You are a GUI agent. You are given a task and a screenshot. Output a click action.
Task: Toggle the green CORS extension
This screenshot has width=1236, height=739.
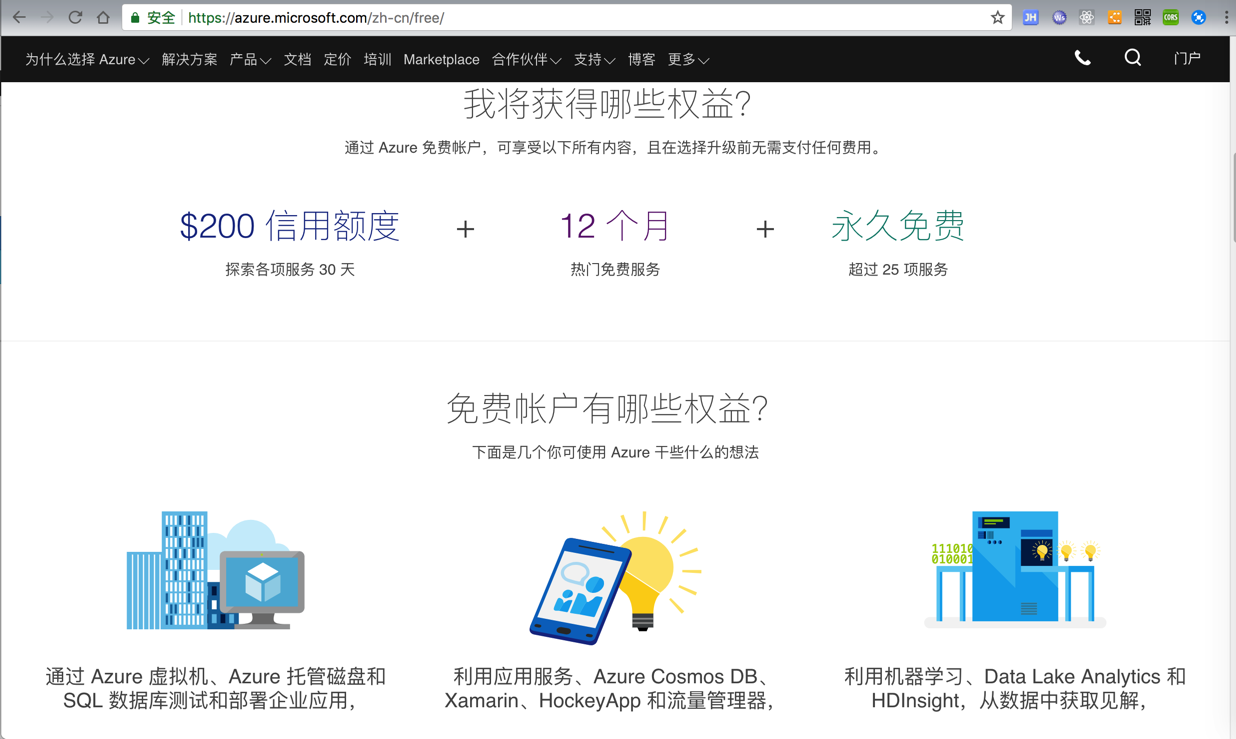pyautogui.click(x=1170, y=17)
